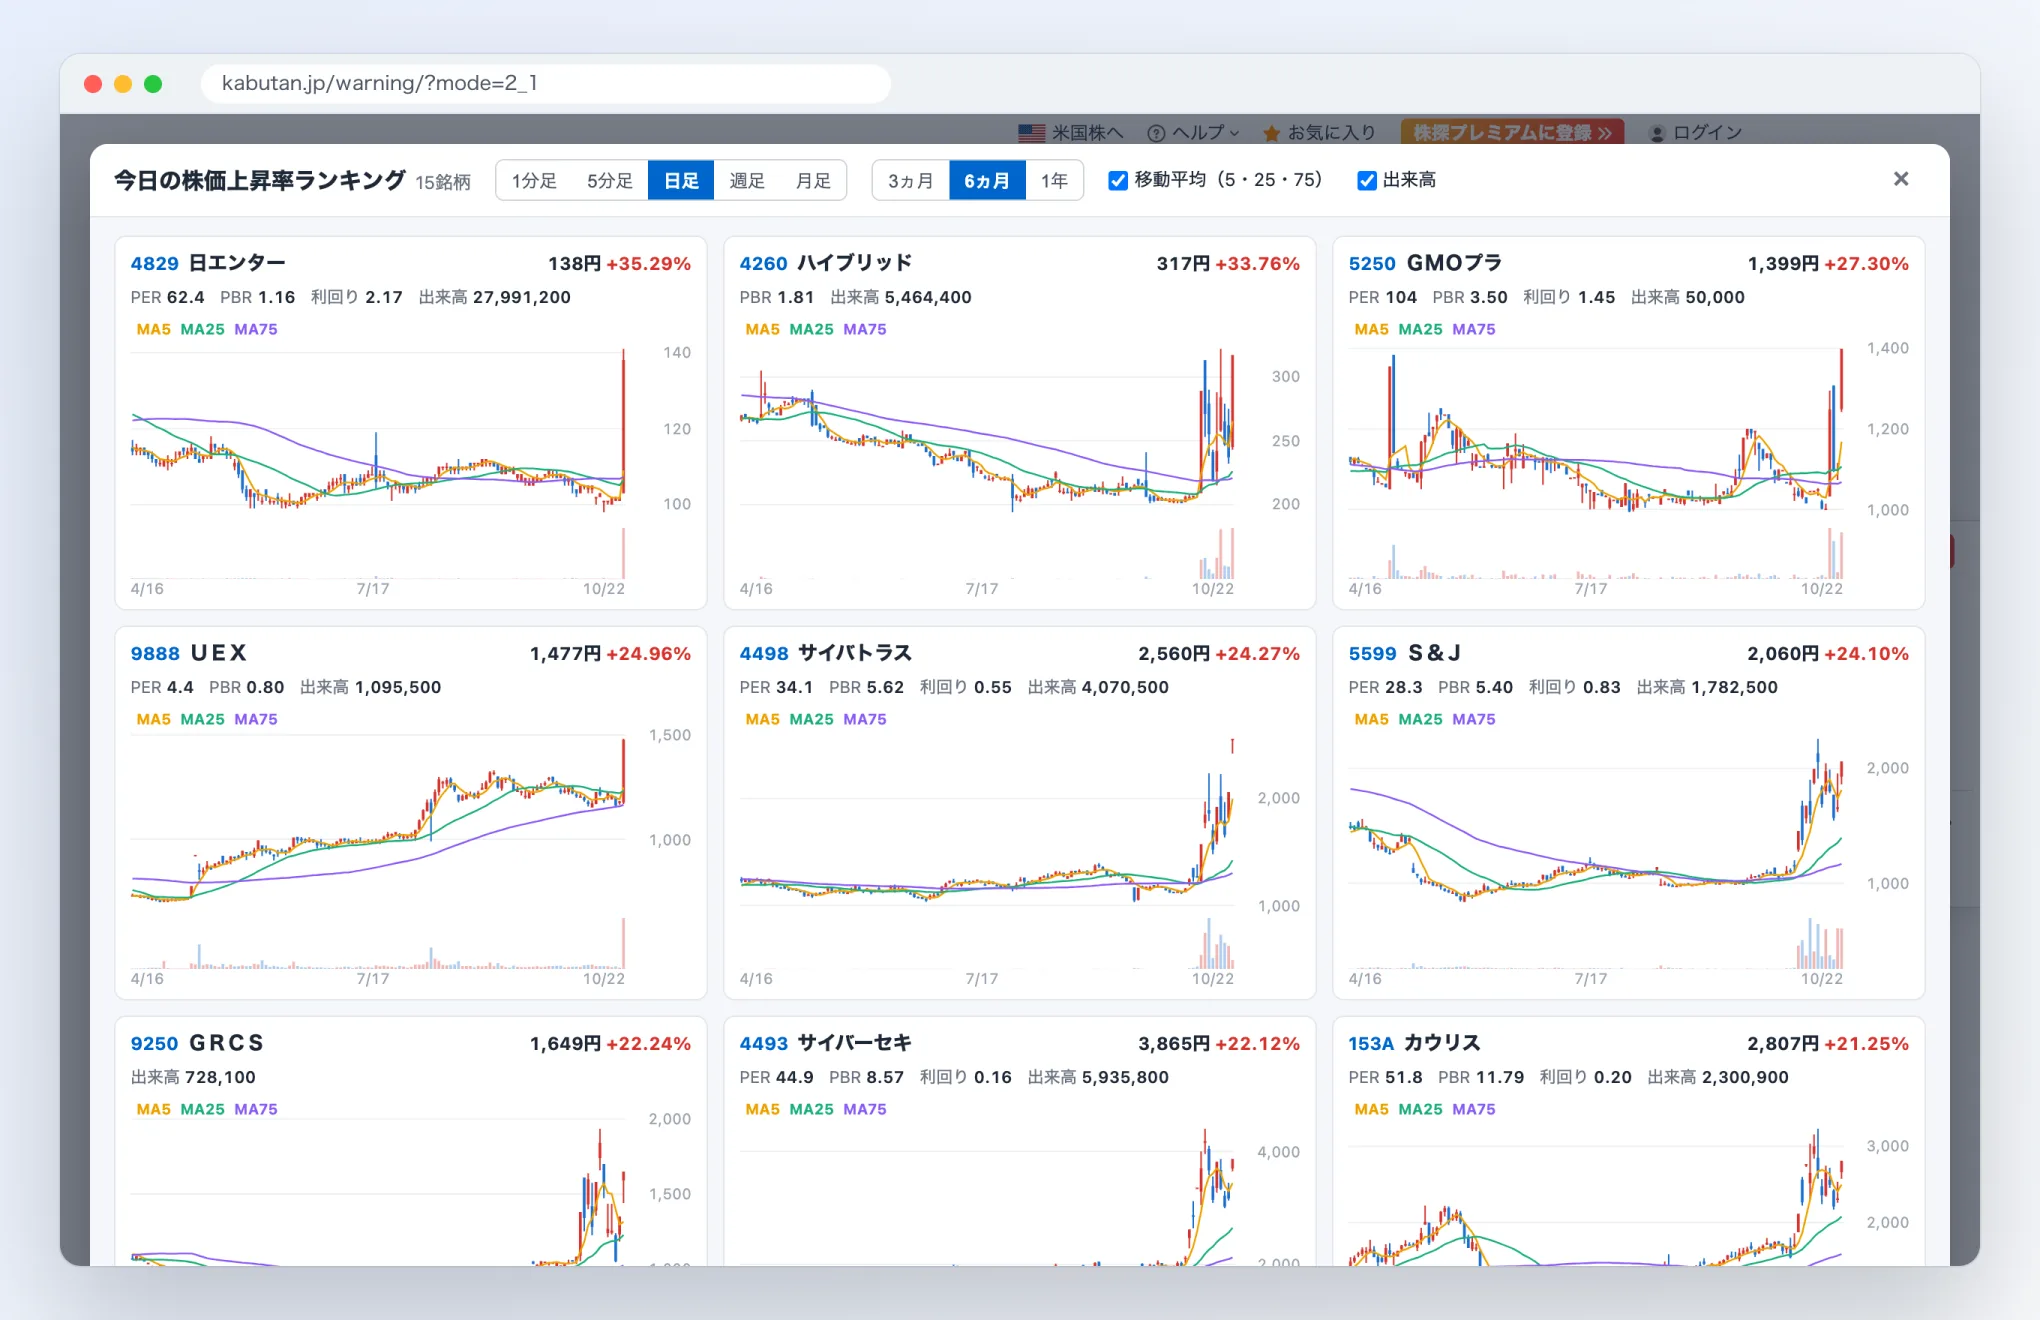Click the 今日の株価上昇率ランキング title
The width and height of the screenshot is (2040, 1320).
259,180
